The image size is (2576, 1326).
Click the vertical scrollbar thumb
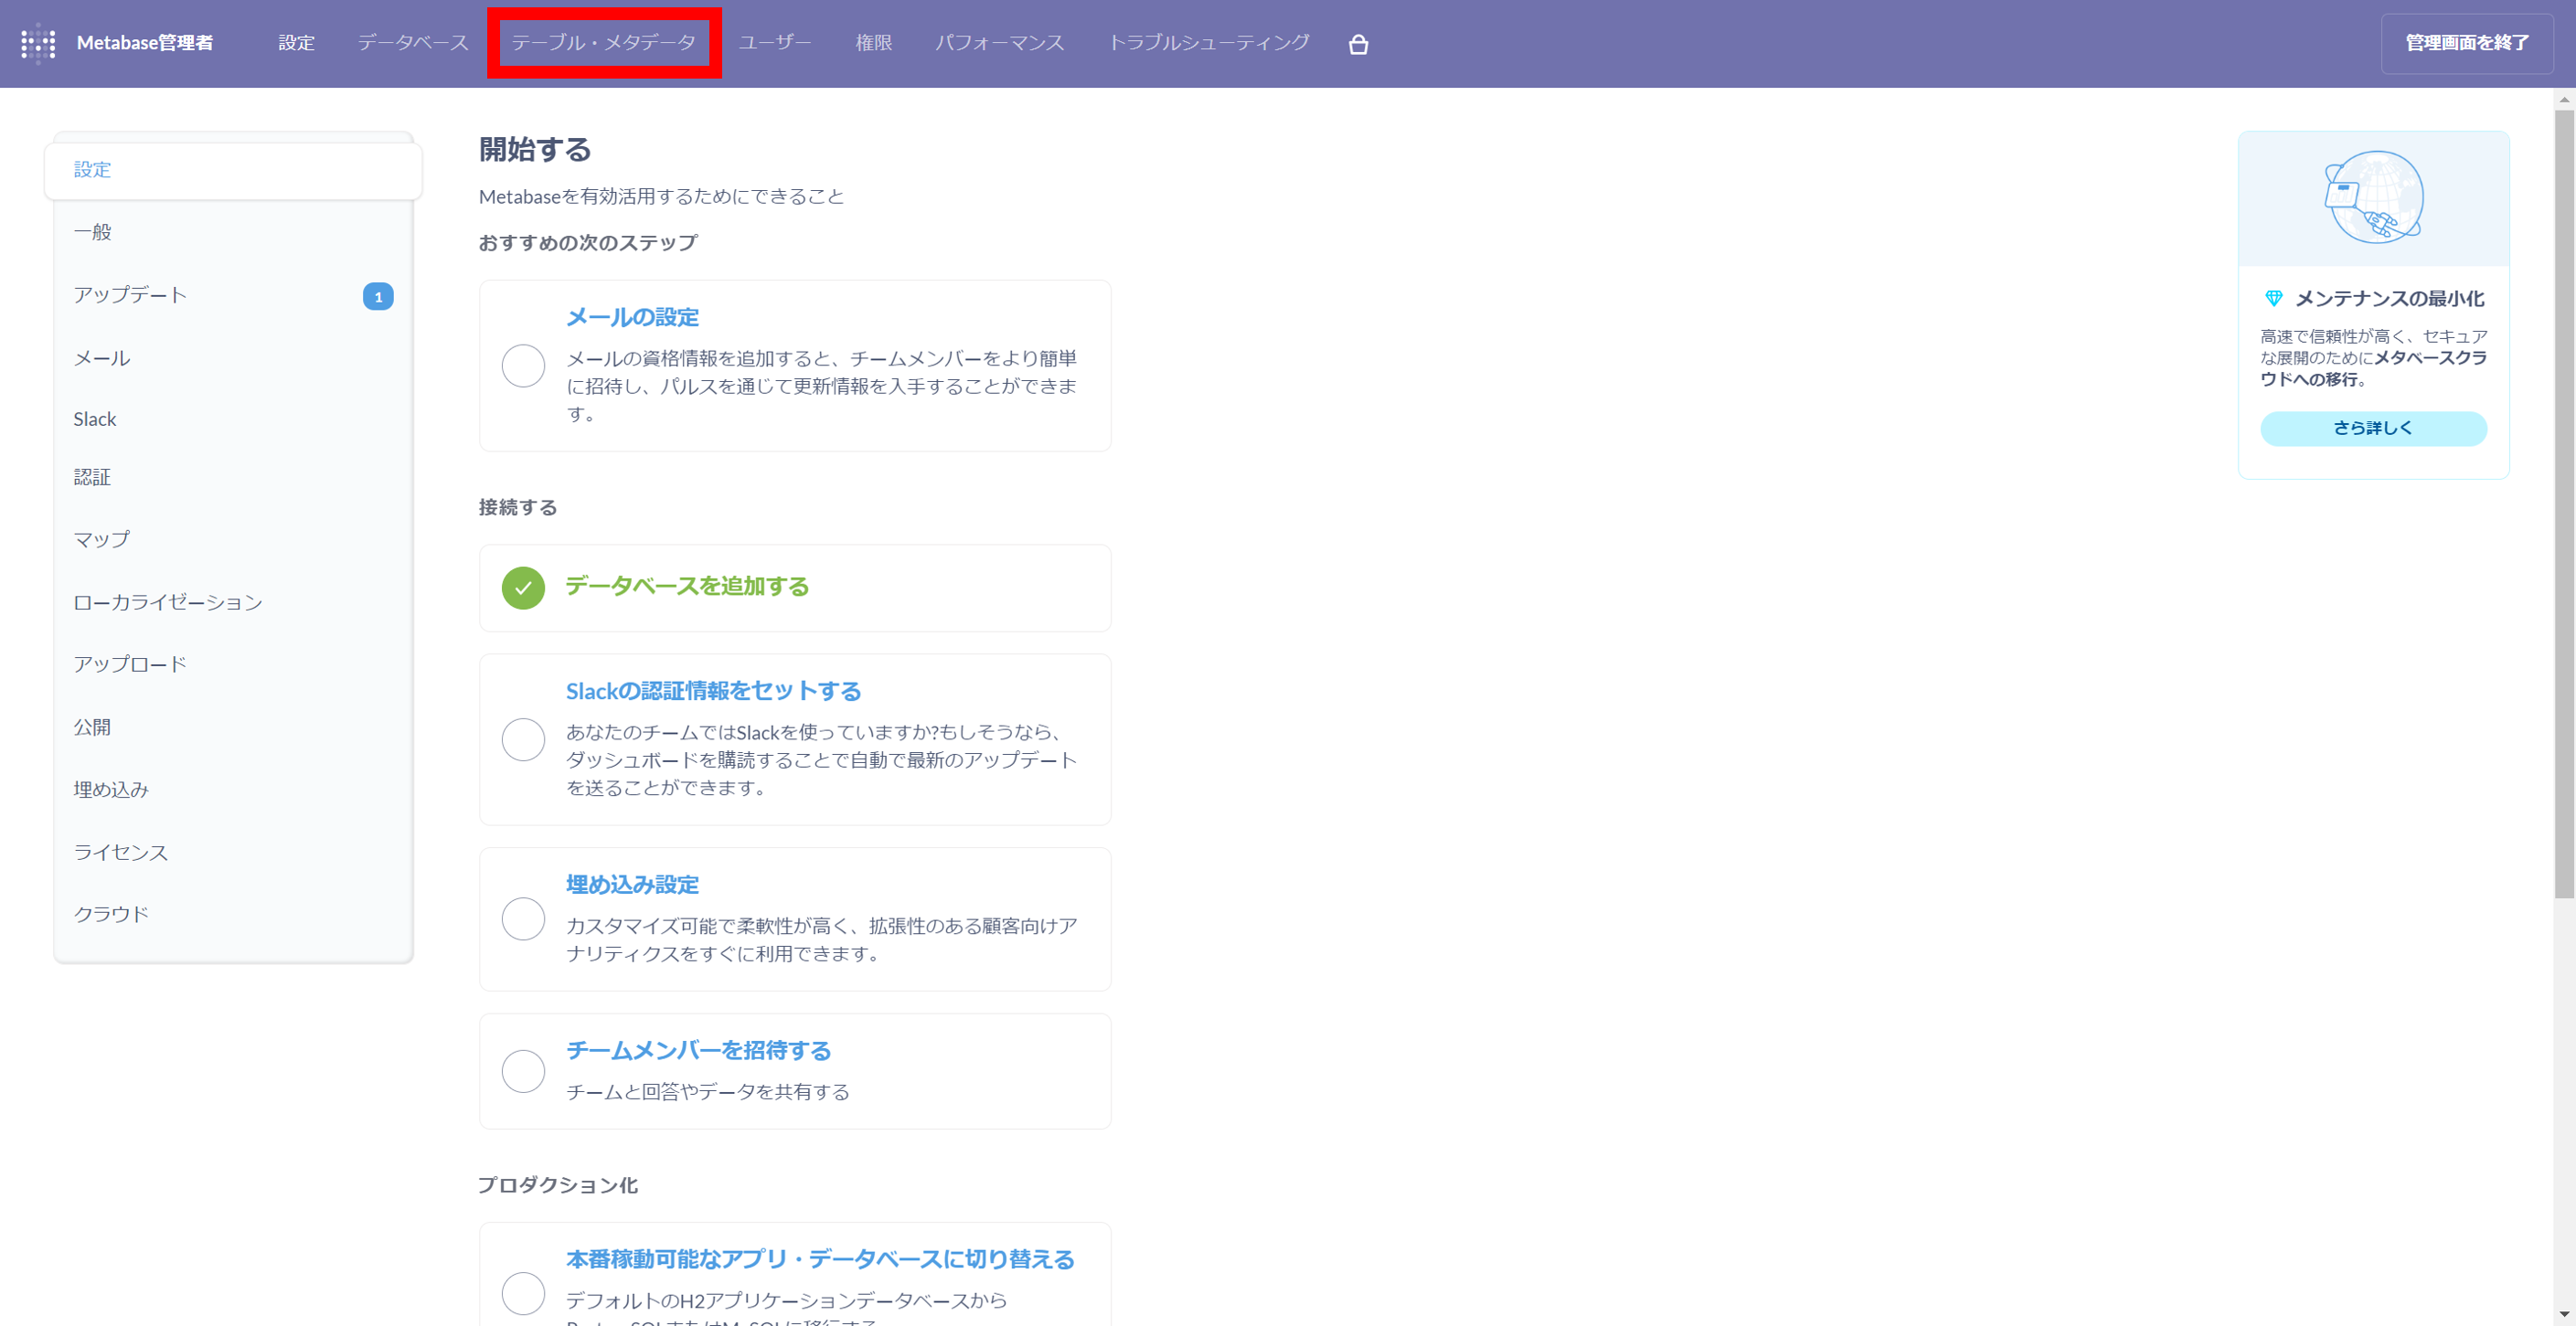pos(2564,503)
